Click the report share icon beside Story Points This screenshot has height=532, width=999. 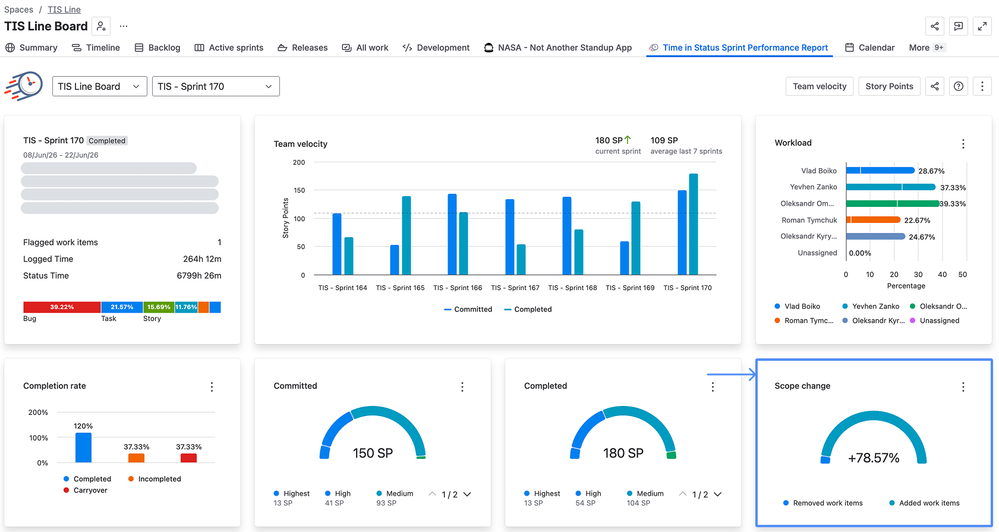click(935, 86)
